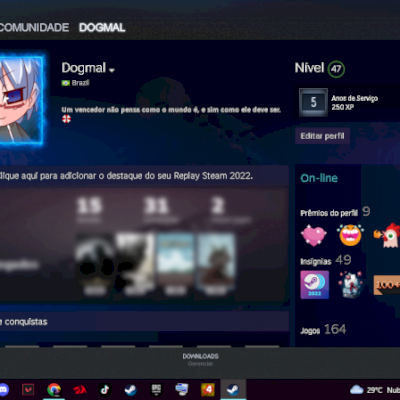Click the first Steam taskbar icon
The image size is (400, 400).
(x=130, y=389)
